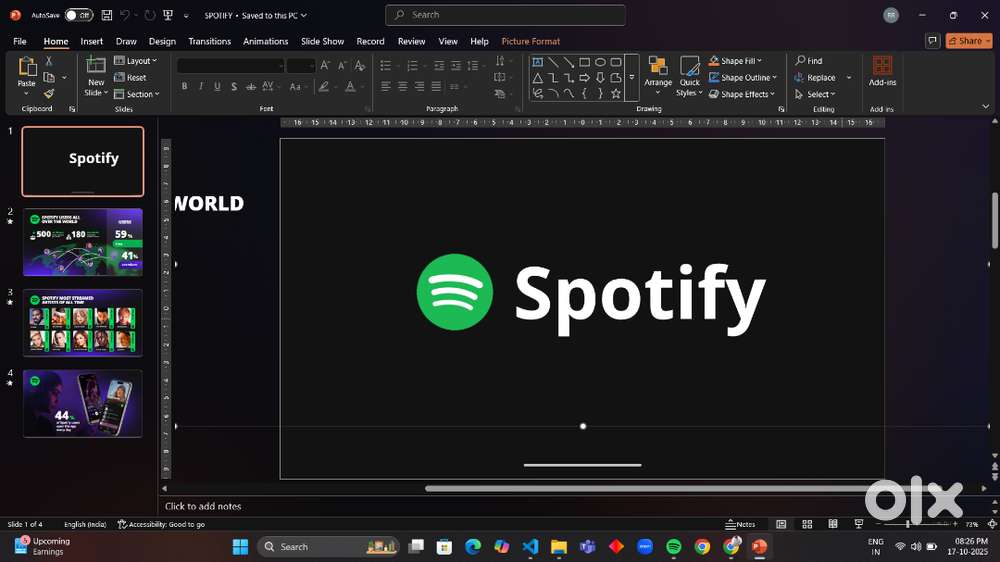
Task: Switch to the Insert tab
Action: (91, 41)
